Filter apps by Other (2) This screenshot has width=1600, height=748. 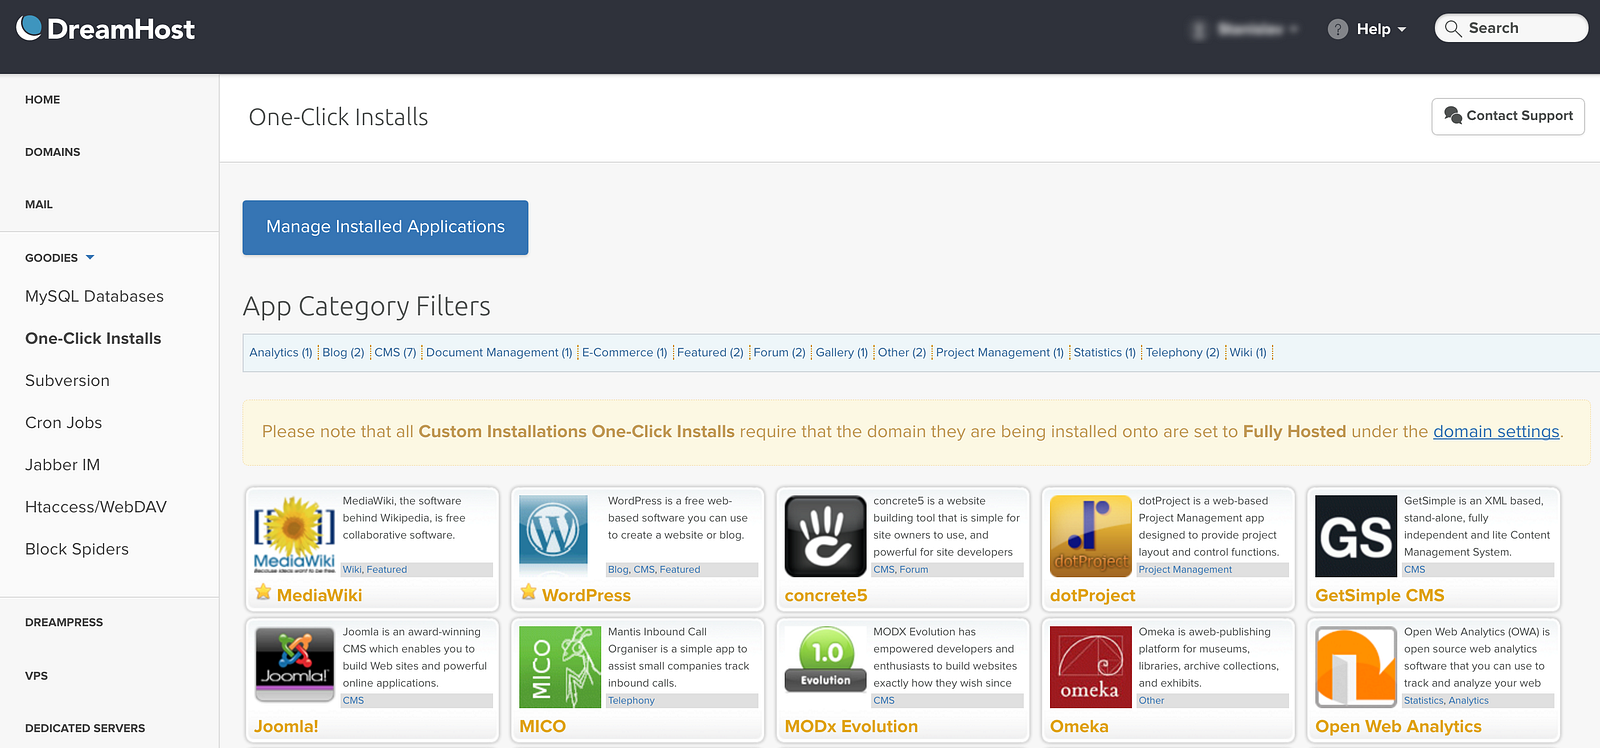tap(902, 352)
